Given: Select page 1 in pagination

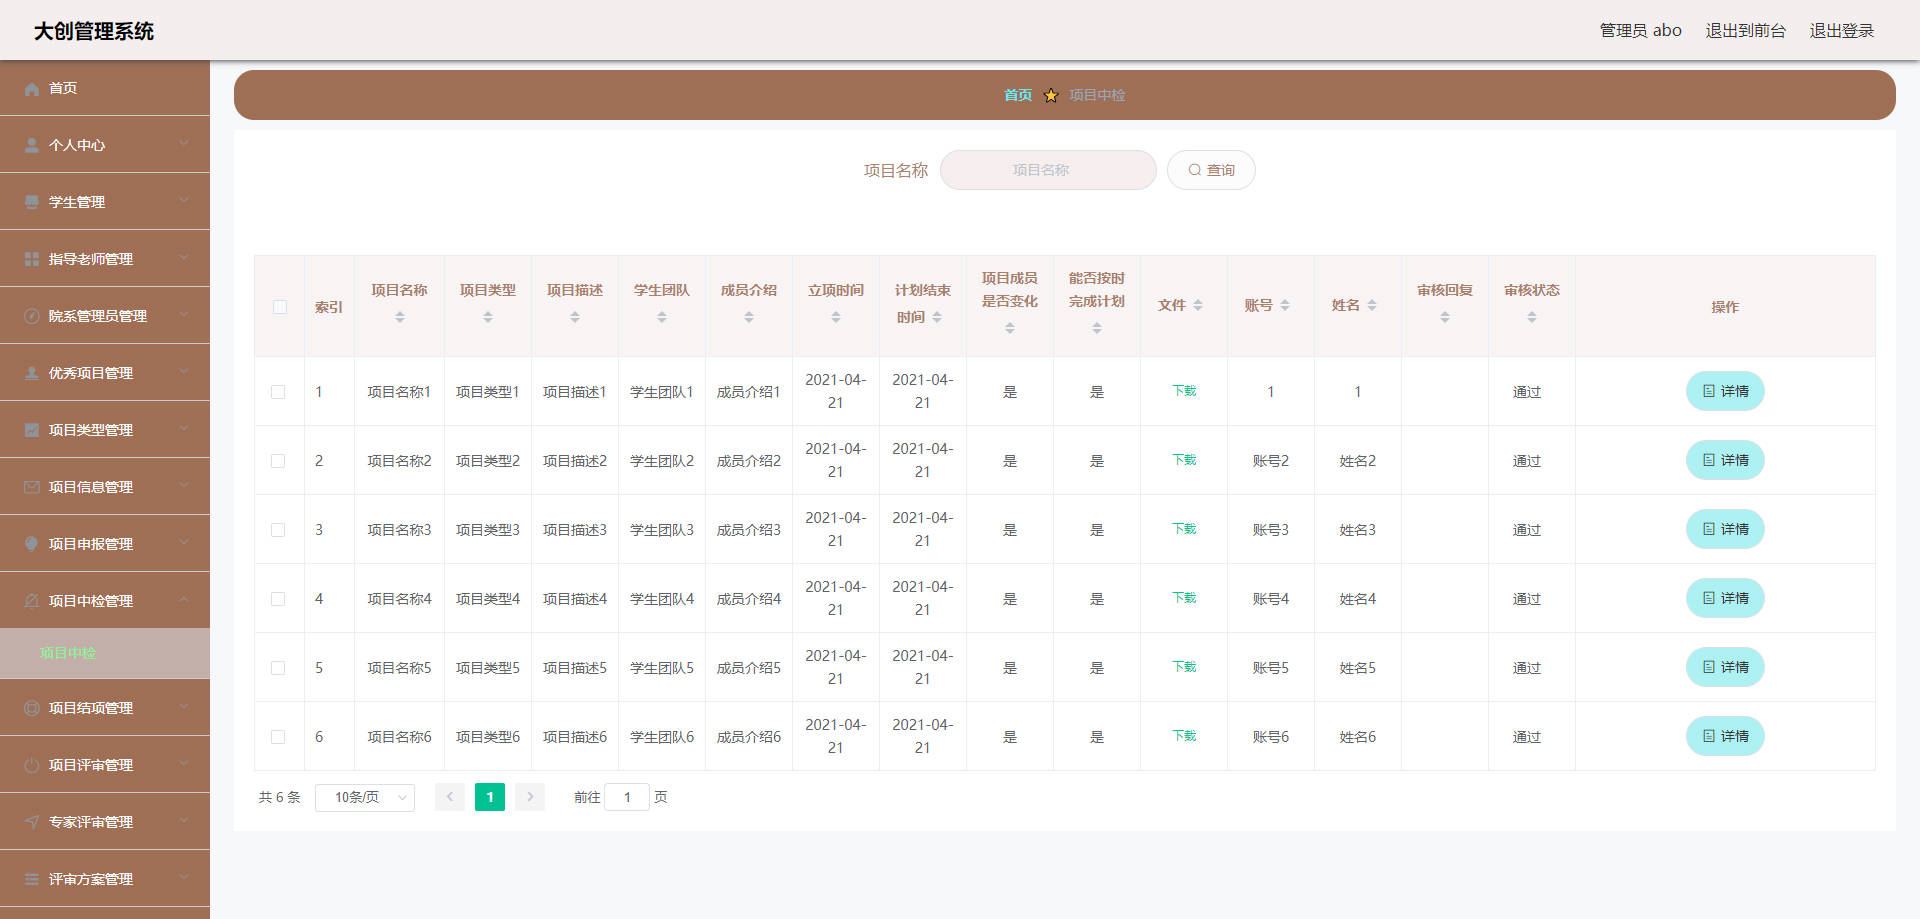Looking at the screenshot, I should (x=490, y=797).
